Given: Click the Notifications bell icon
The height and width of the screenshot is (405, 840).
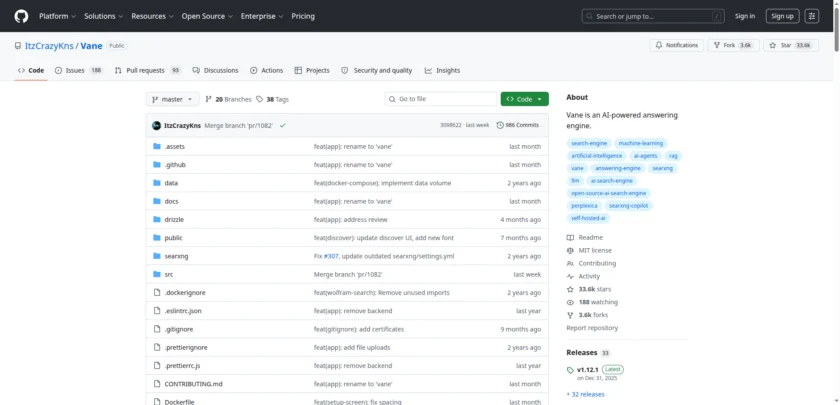Looking at the screenshot, I should point(659,46).
